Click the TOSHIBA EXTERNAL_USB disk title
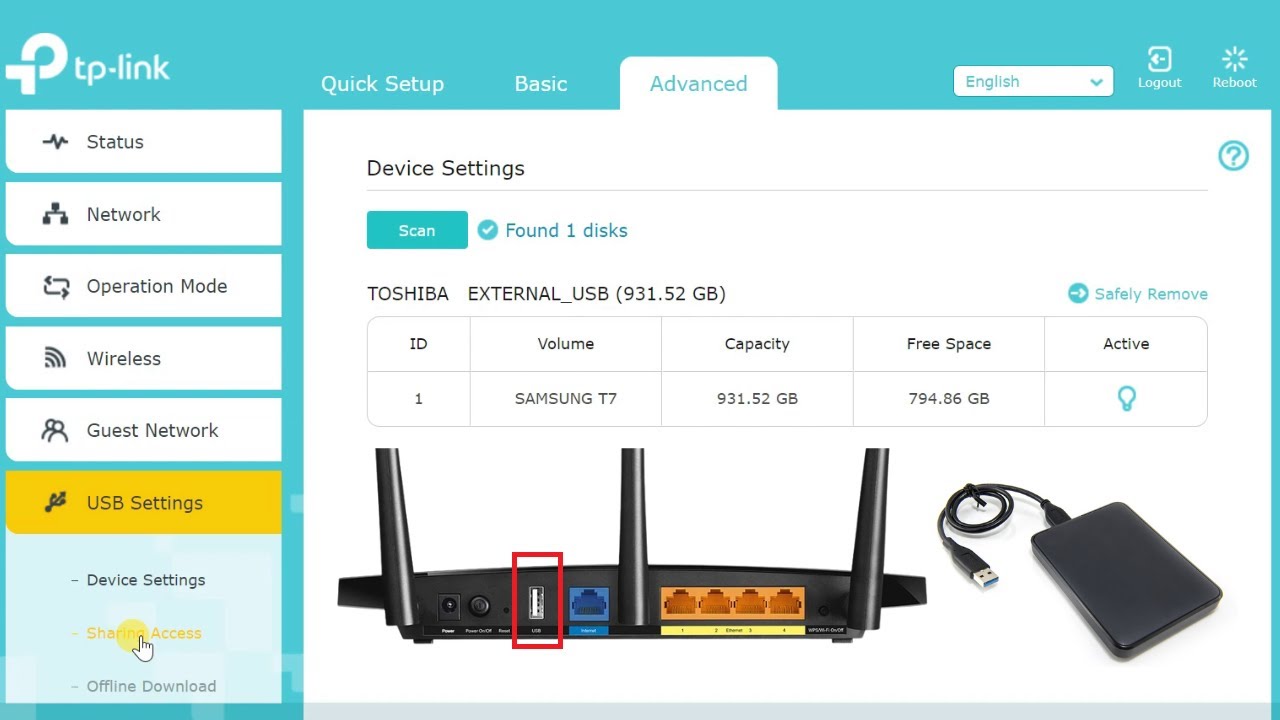This screenshot has width=1280, height=720. (546, 294)
